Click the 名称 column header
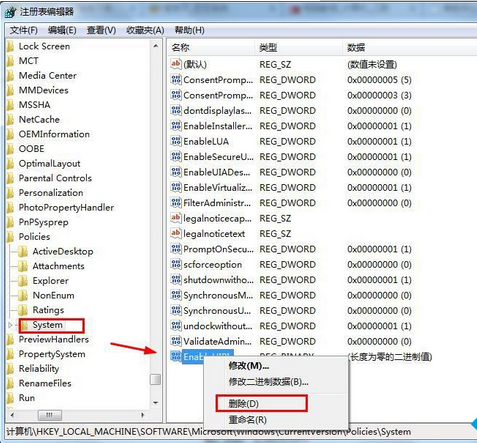 pos(211,48)
